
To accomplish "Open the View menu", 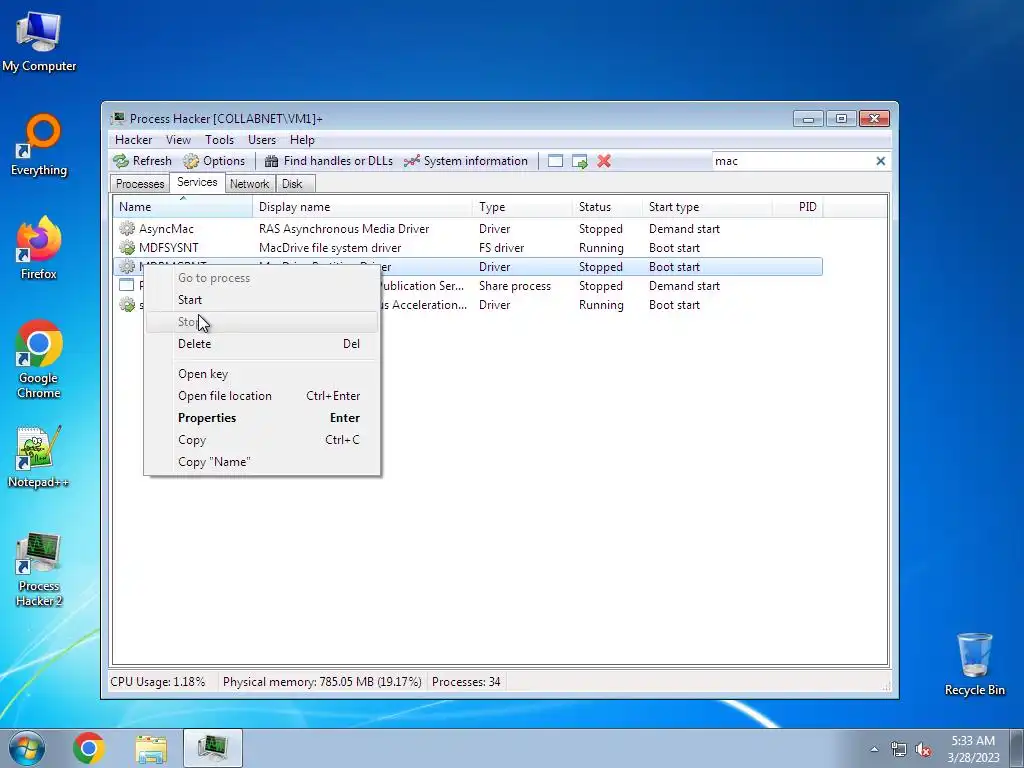I will tap(178, 140).
